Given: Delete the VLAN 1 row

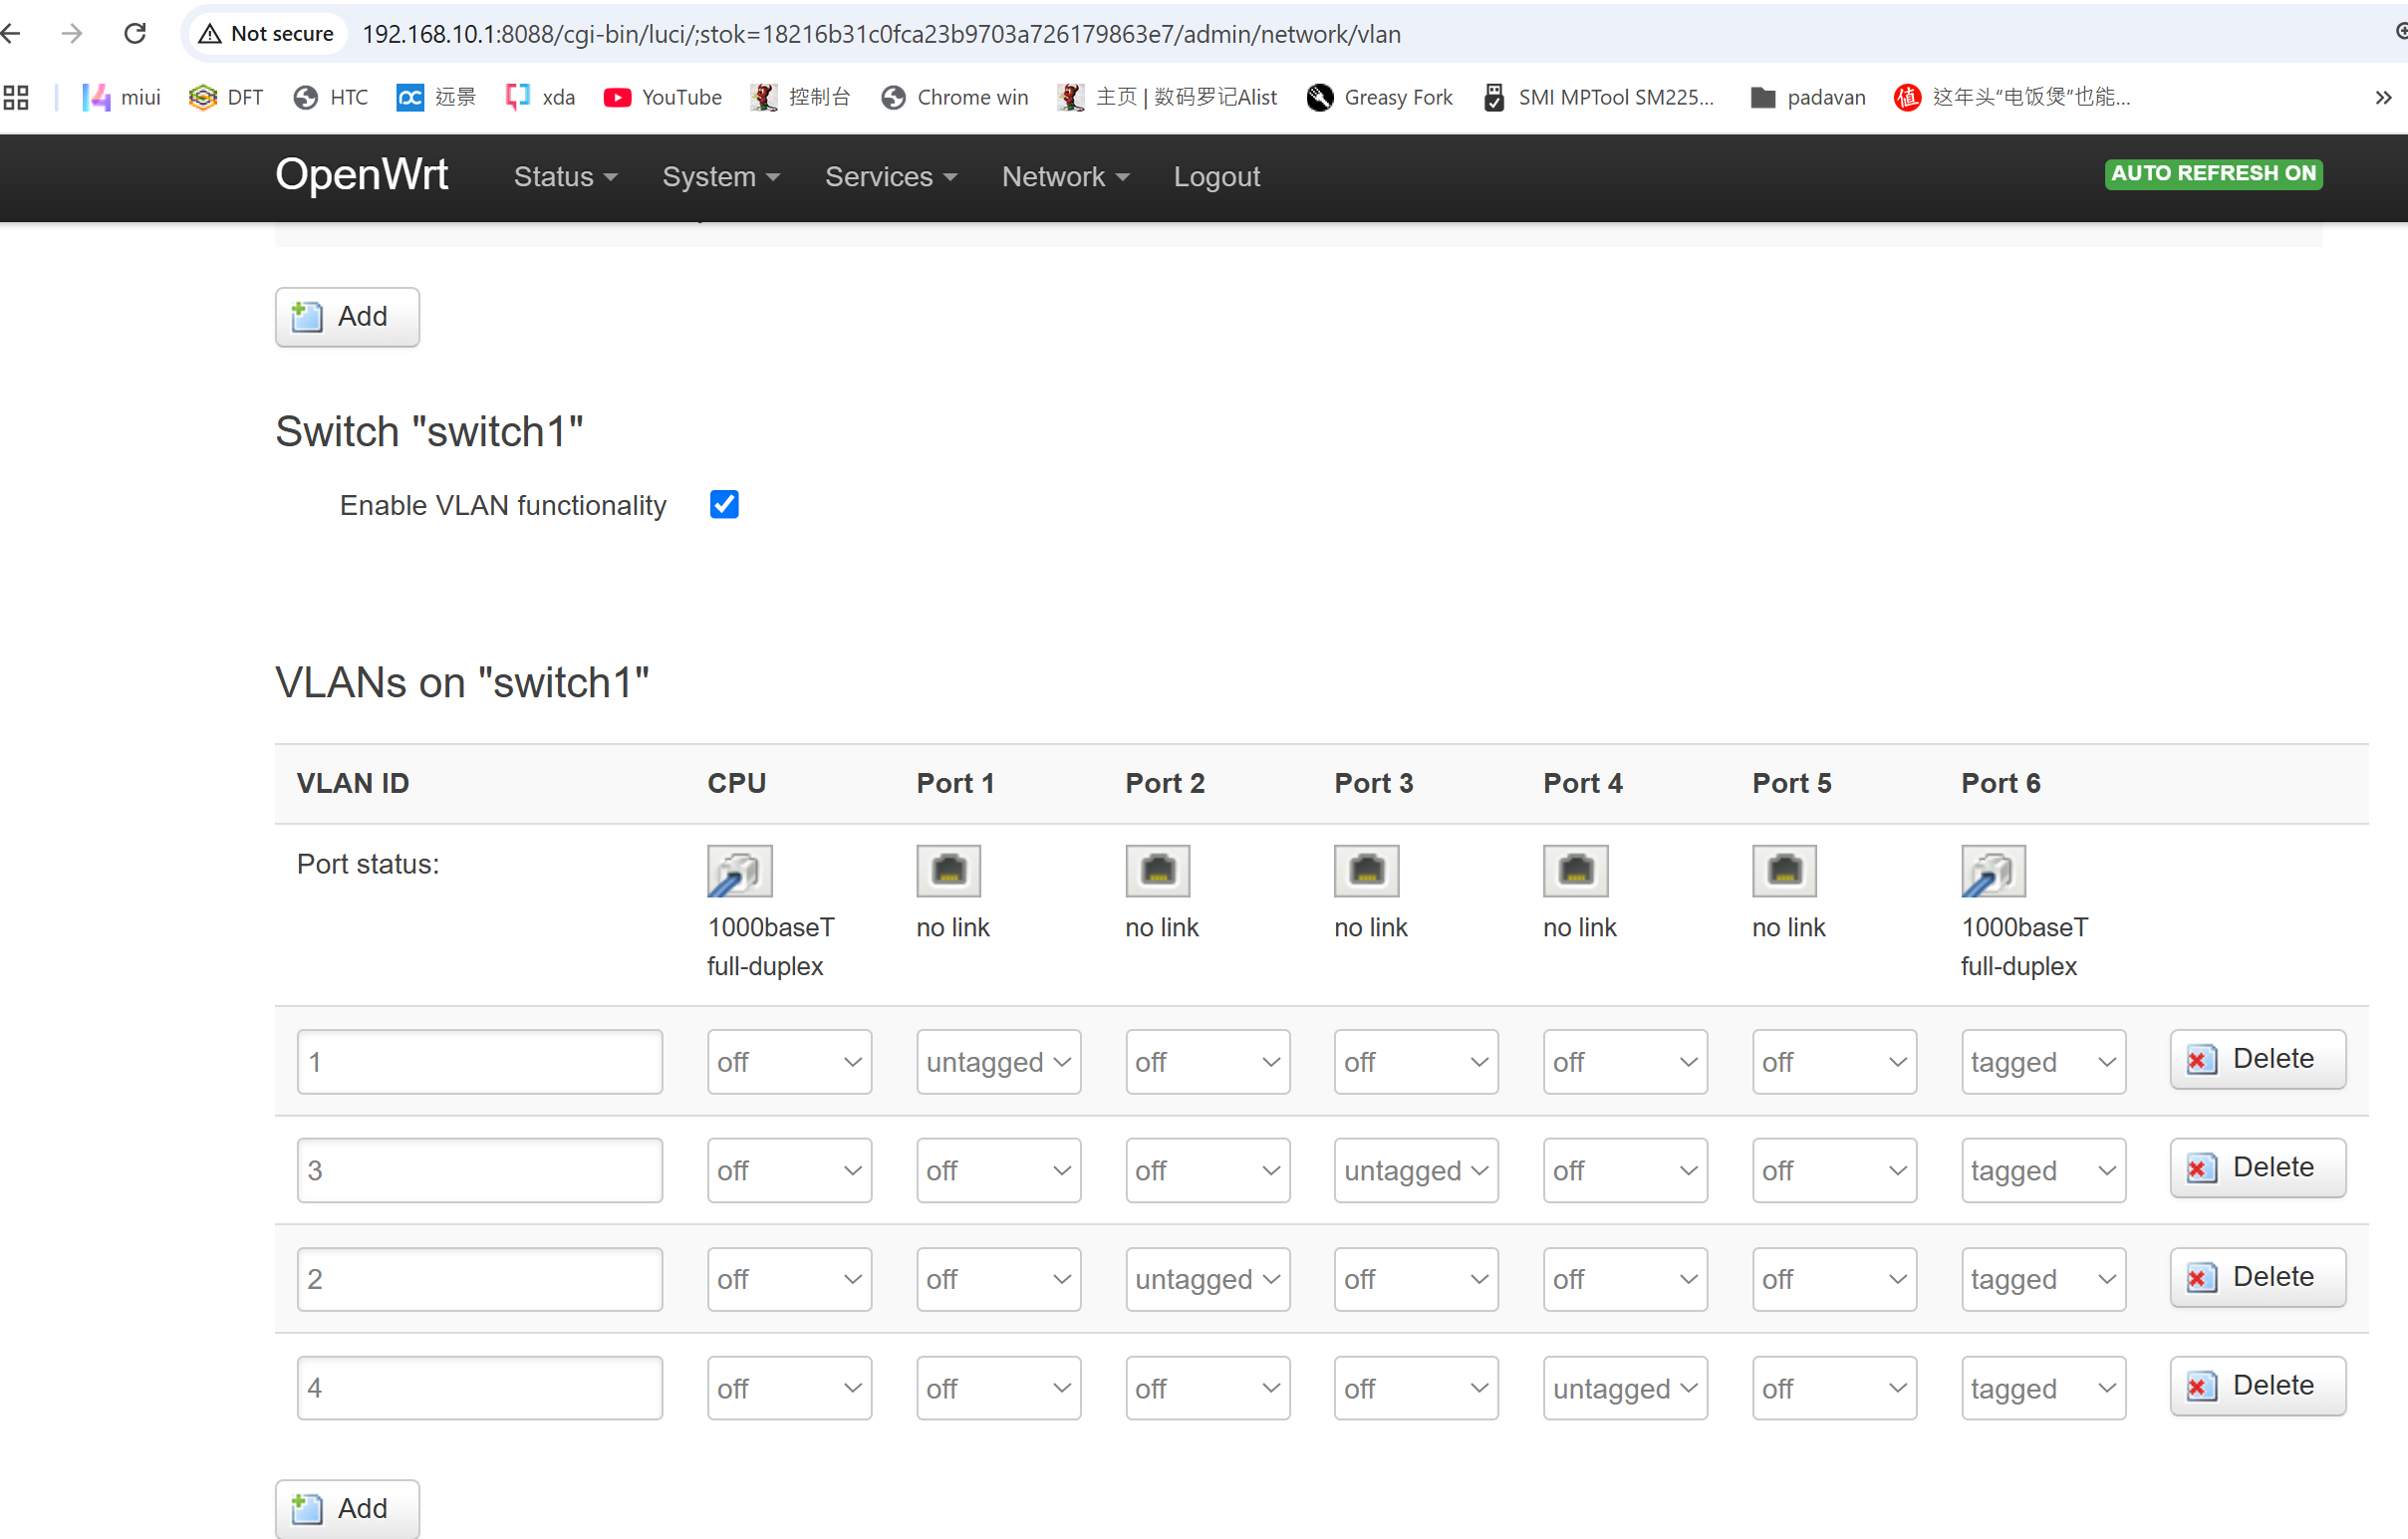Looking at the screenshot, I should [x=2257, y=1058].
